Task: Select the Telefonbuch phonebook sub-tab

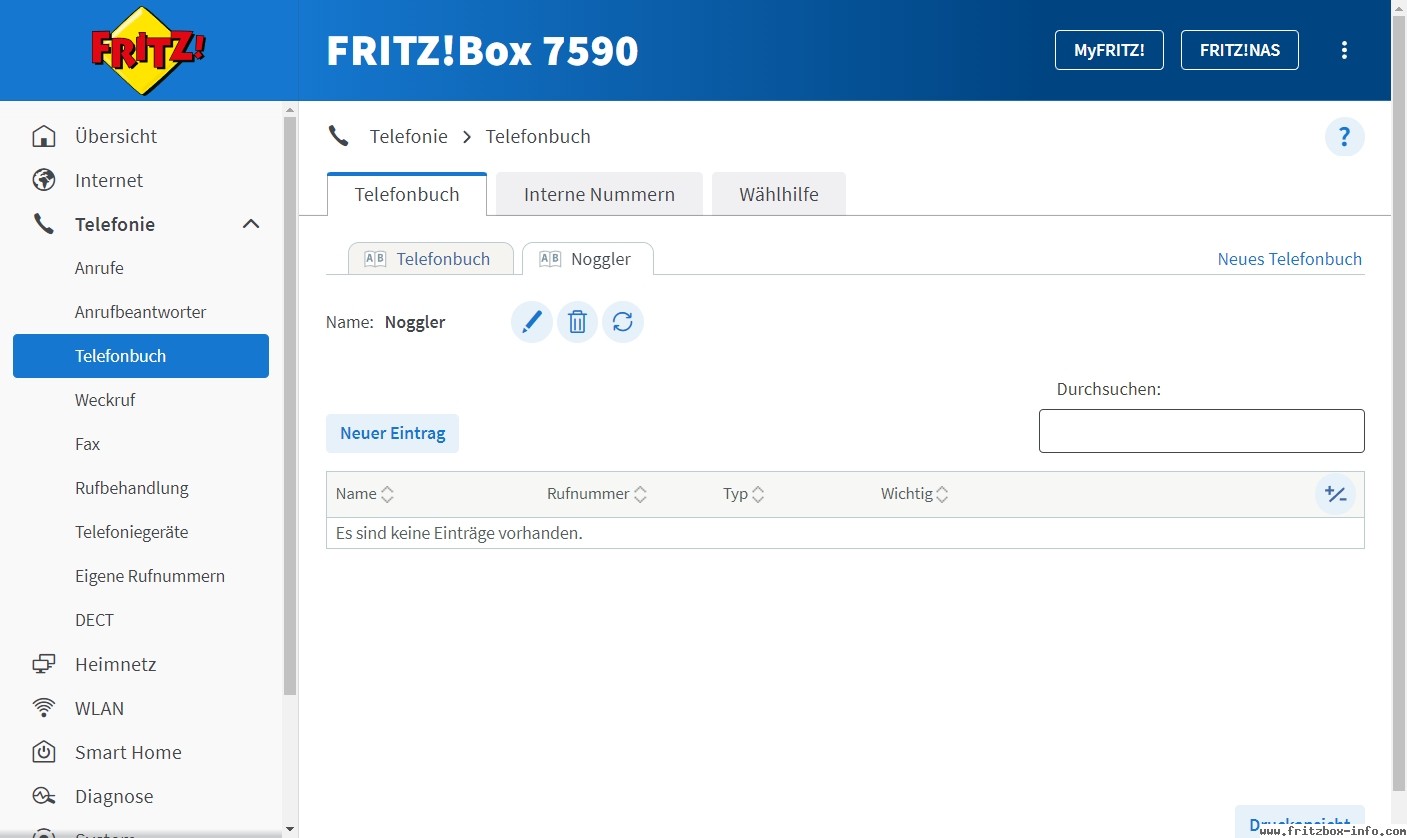Action: coord(430,259)
